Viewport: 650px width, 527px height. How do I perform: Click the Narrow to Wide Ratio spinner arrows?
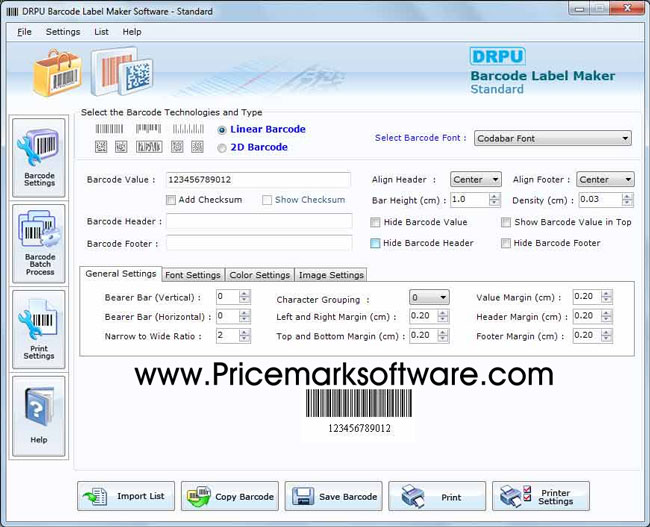pyautogui.click(x=245, y=335)
